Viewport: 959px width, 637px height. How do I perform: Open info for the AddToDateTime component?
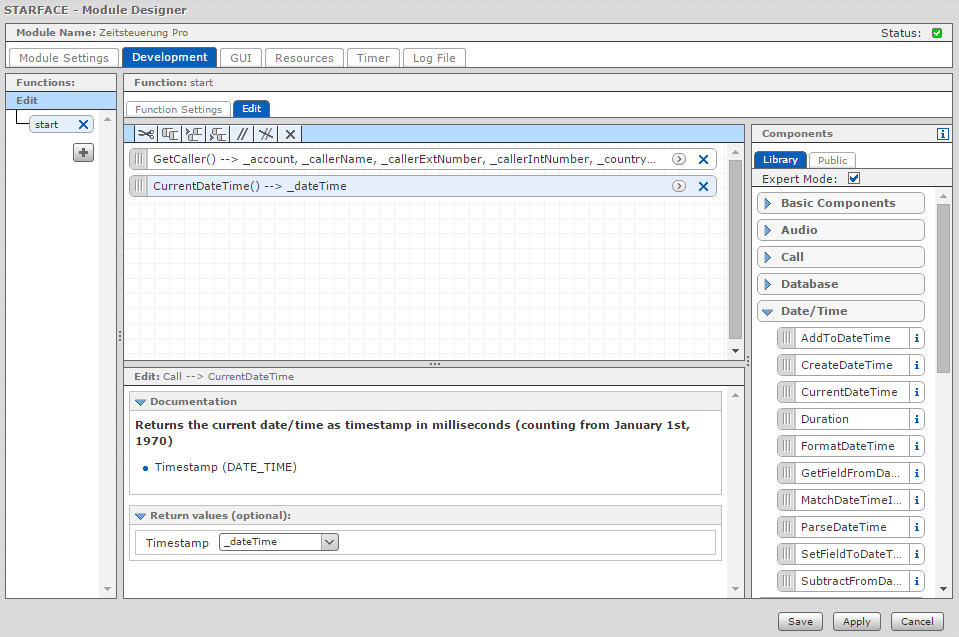point(916,338)
